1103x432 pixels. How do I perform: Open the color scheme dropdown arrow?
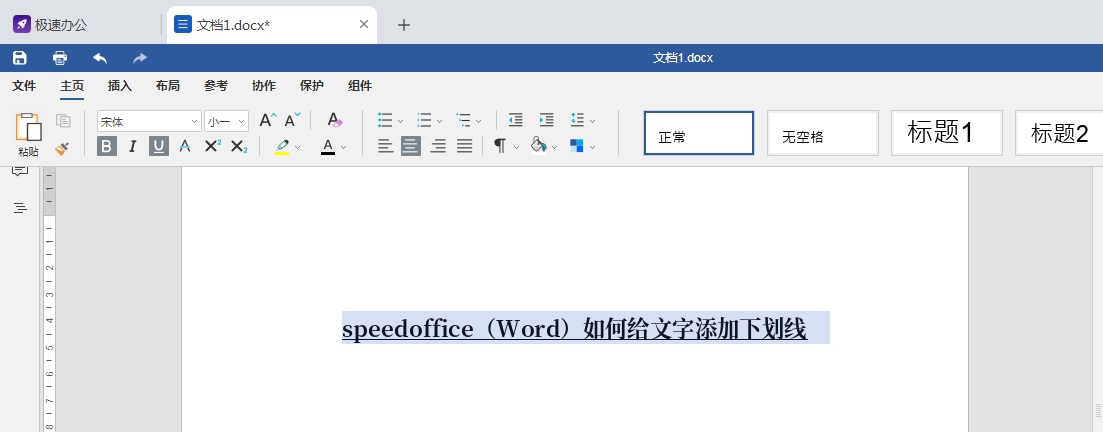pyautogui.click(x=593, y=147)
